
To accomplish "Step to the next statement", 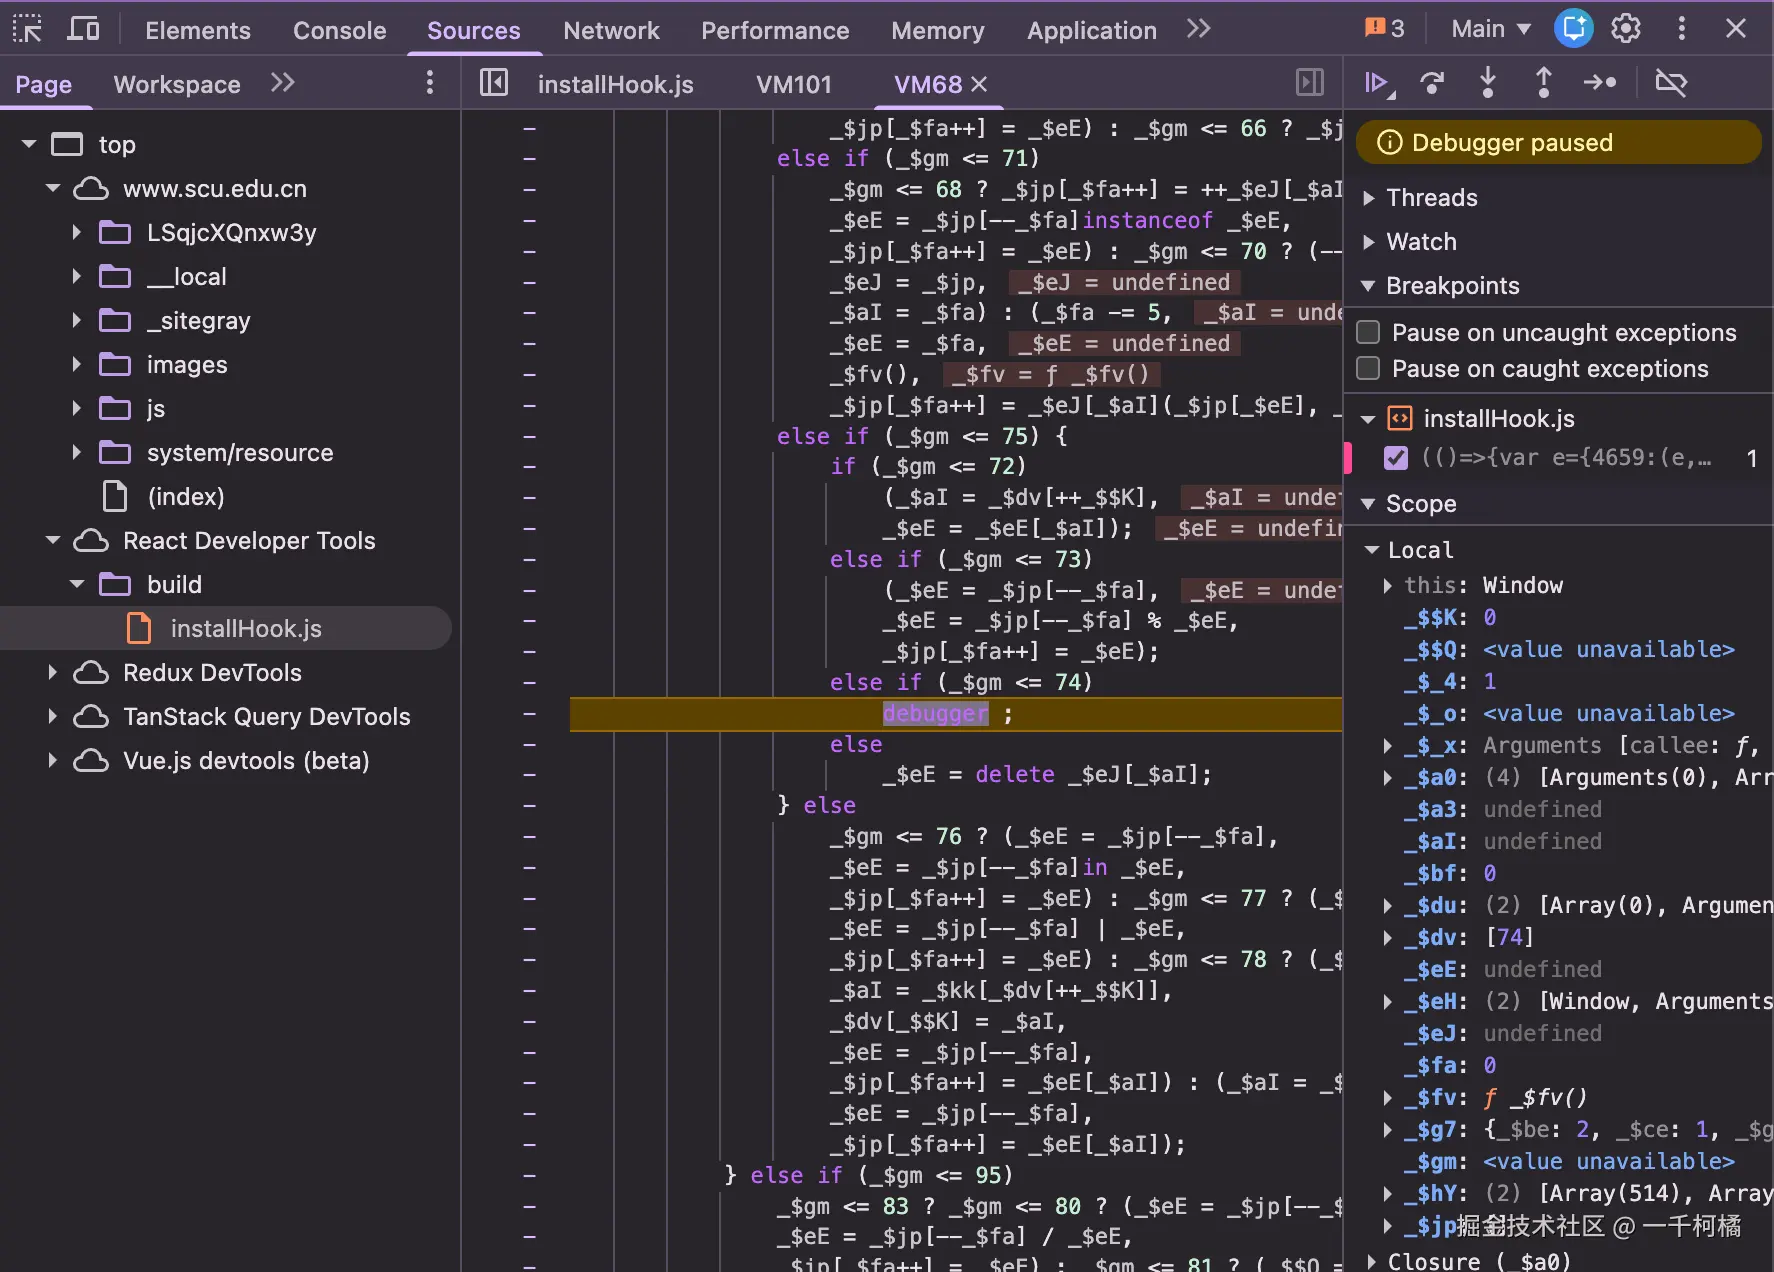I will [x=1600, y=83].
